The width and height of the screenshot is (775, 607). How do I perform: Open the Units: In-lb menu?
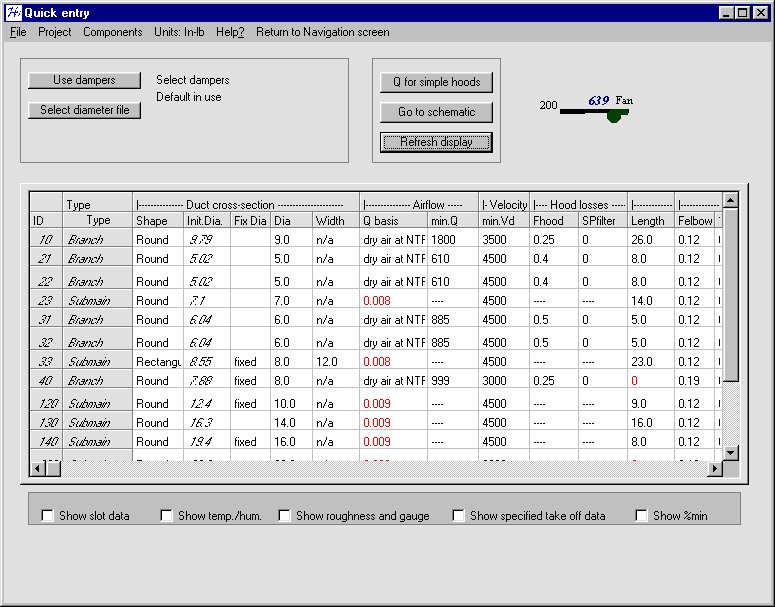point(179,32)
